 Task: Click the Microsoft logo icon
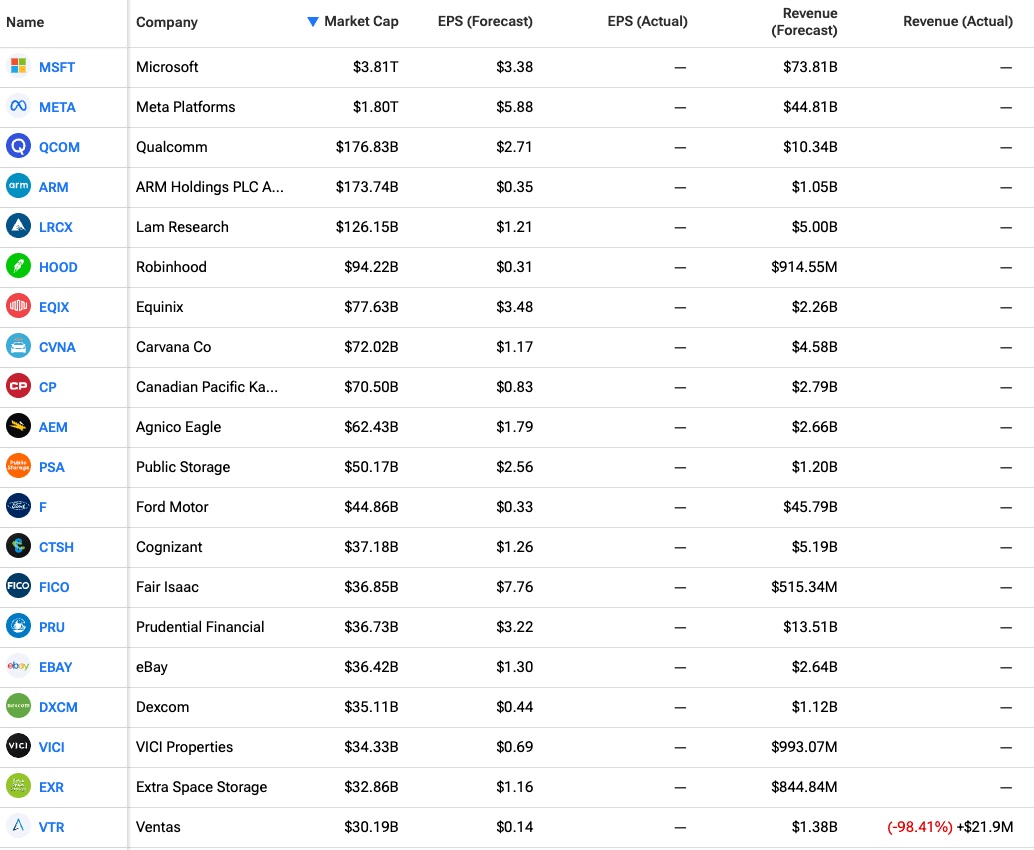(18, 67)
